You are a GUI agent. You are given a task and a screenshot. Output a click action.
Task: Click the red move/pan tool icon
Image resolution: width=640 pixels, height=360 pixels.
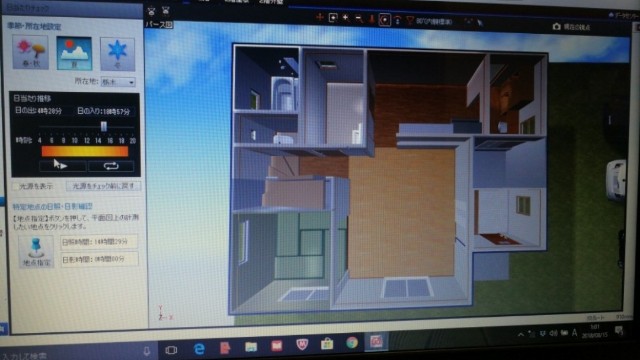[x=320, y=18]
